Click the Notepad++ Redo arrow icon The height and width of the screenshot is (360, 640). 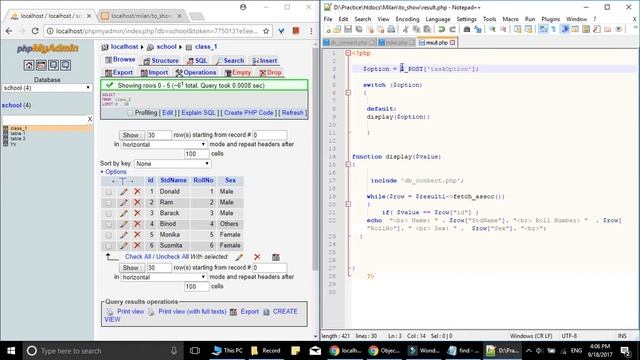pyautogui.click(x=452, y=29)
